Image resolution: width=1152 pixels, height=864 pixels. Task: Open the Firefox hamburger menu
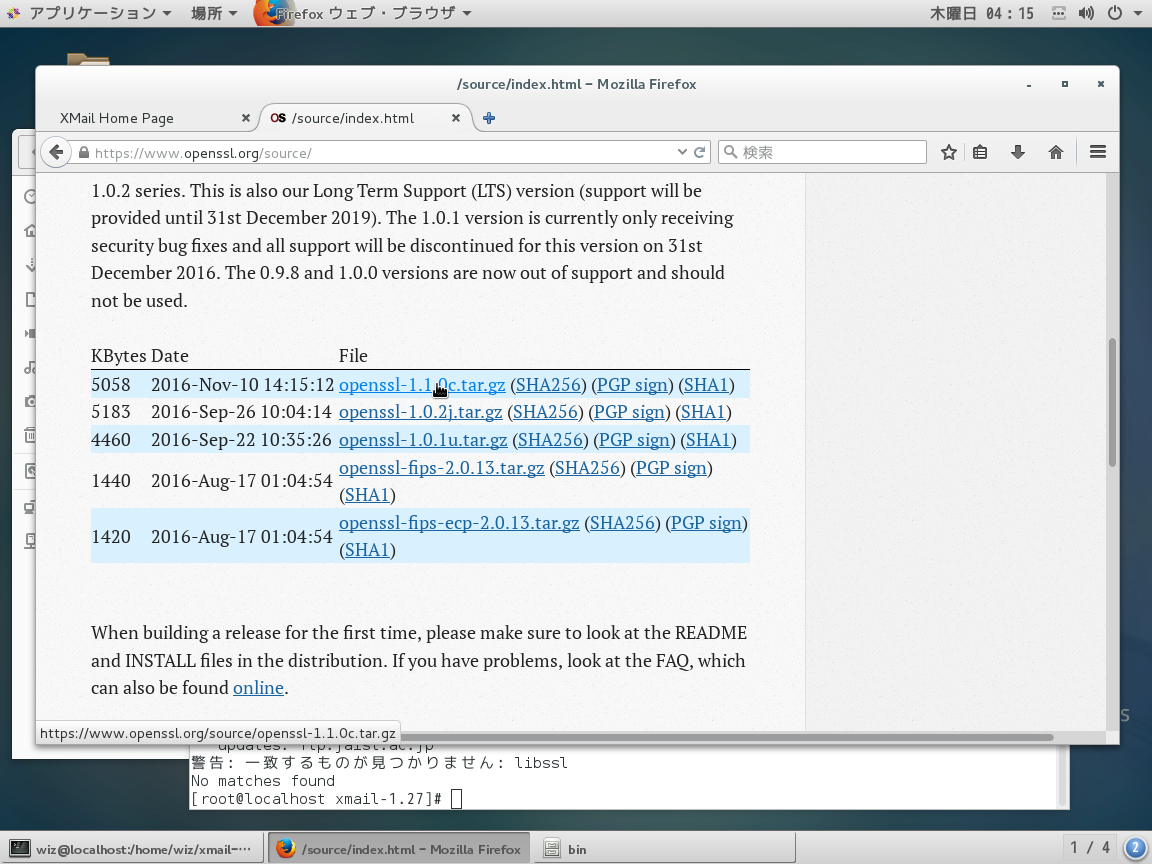pos(1098,152)
